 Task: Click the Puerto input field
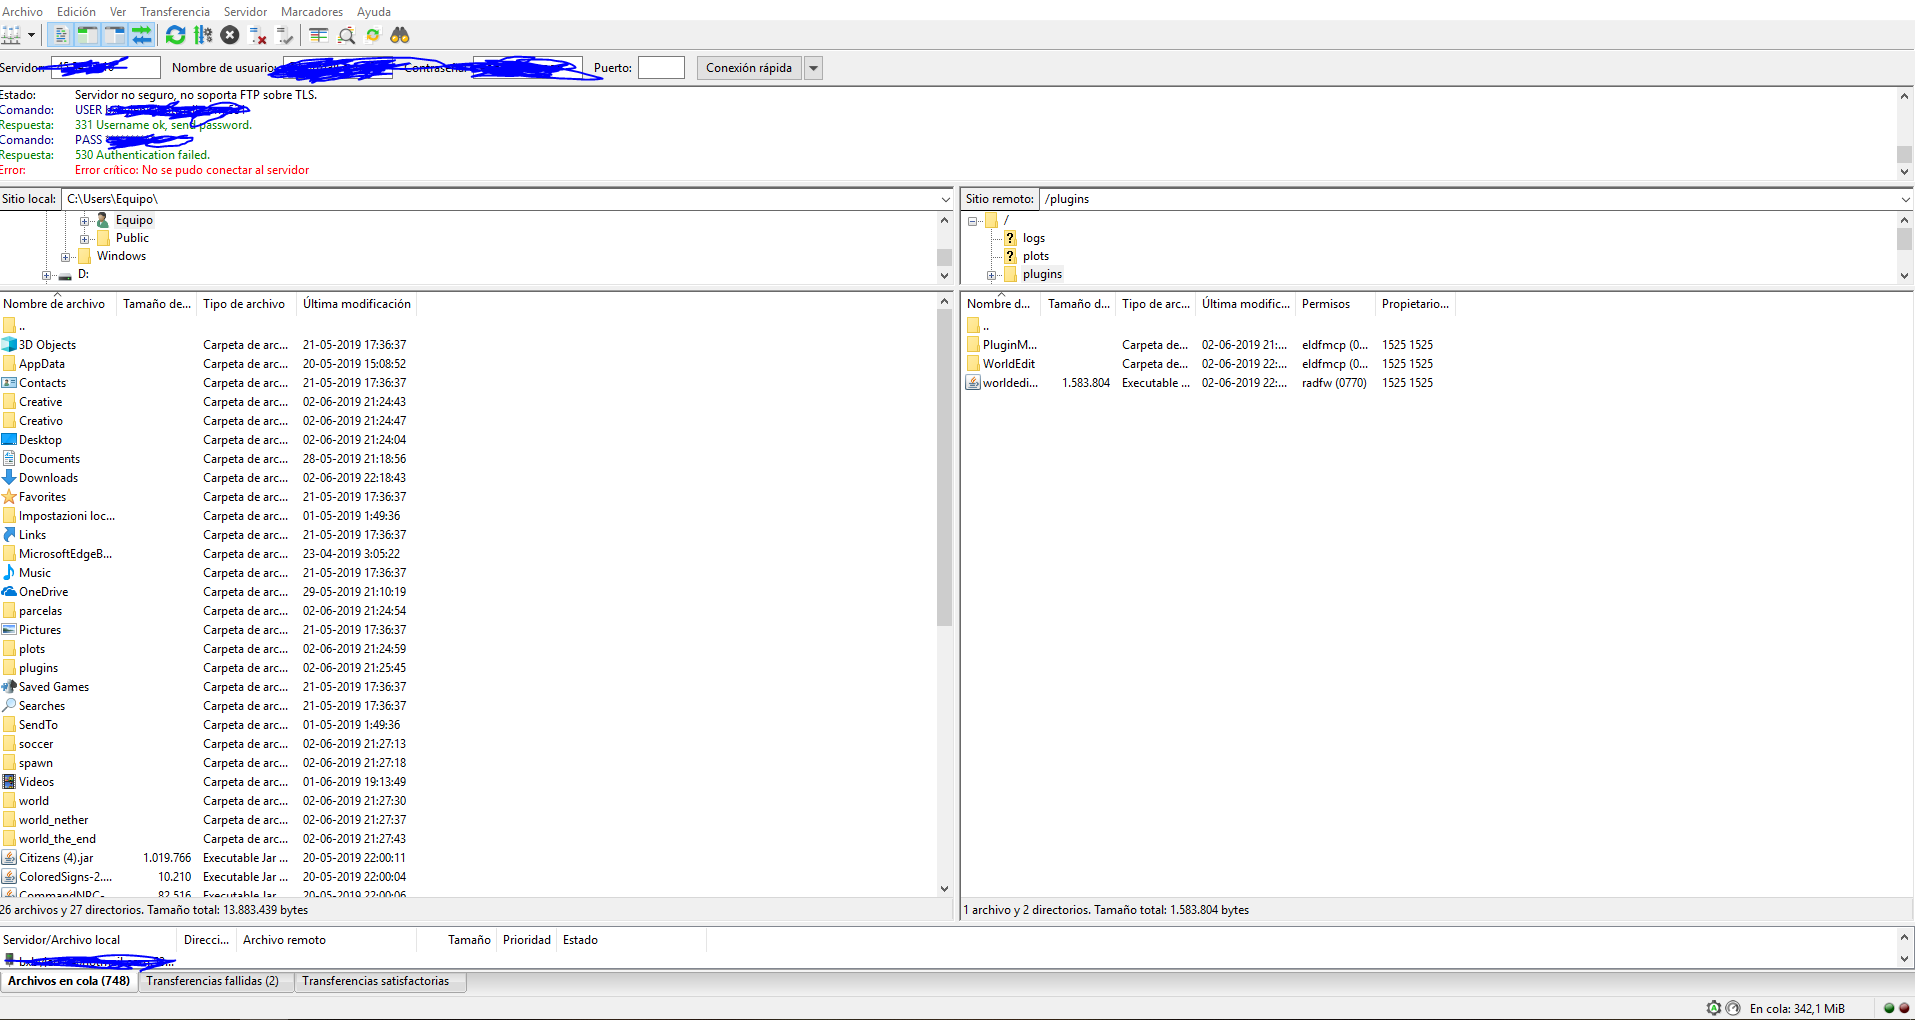click(x=661, y=67)
